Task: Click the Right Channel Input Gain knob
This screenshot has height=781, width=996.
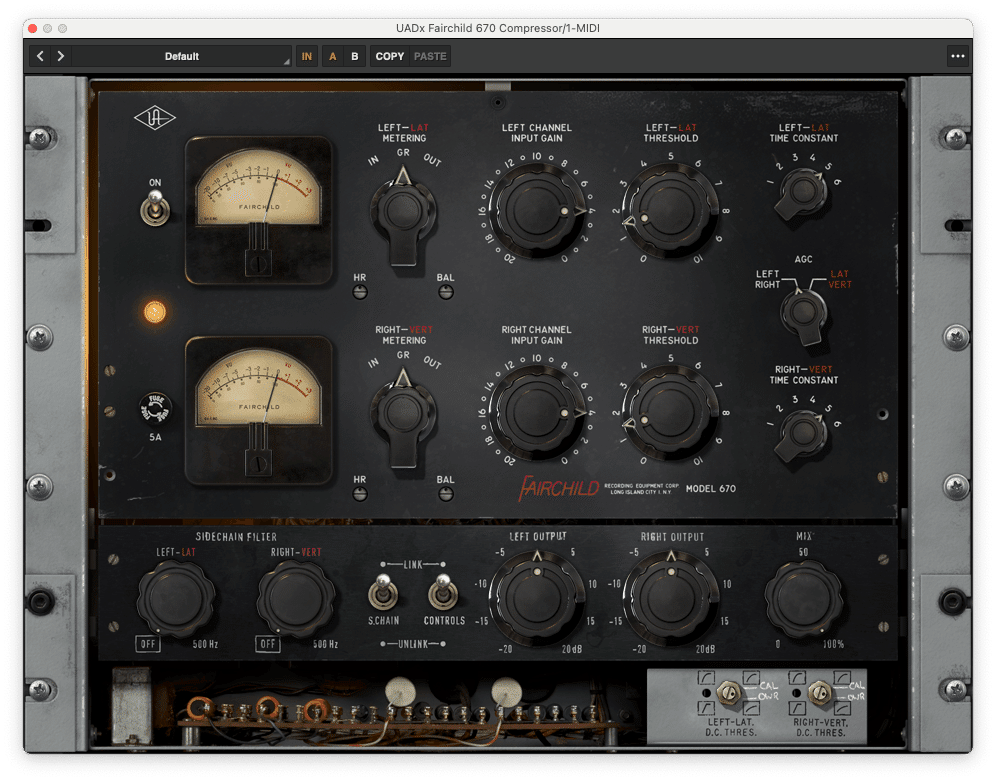Action: (538, 413)
